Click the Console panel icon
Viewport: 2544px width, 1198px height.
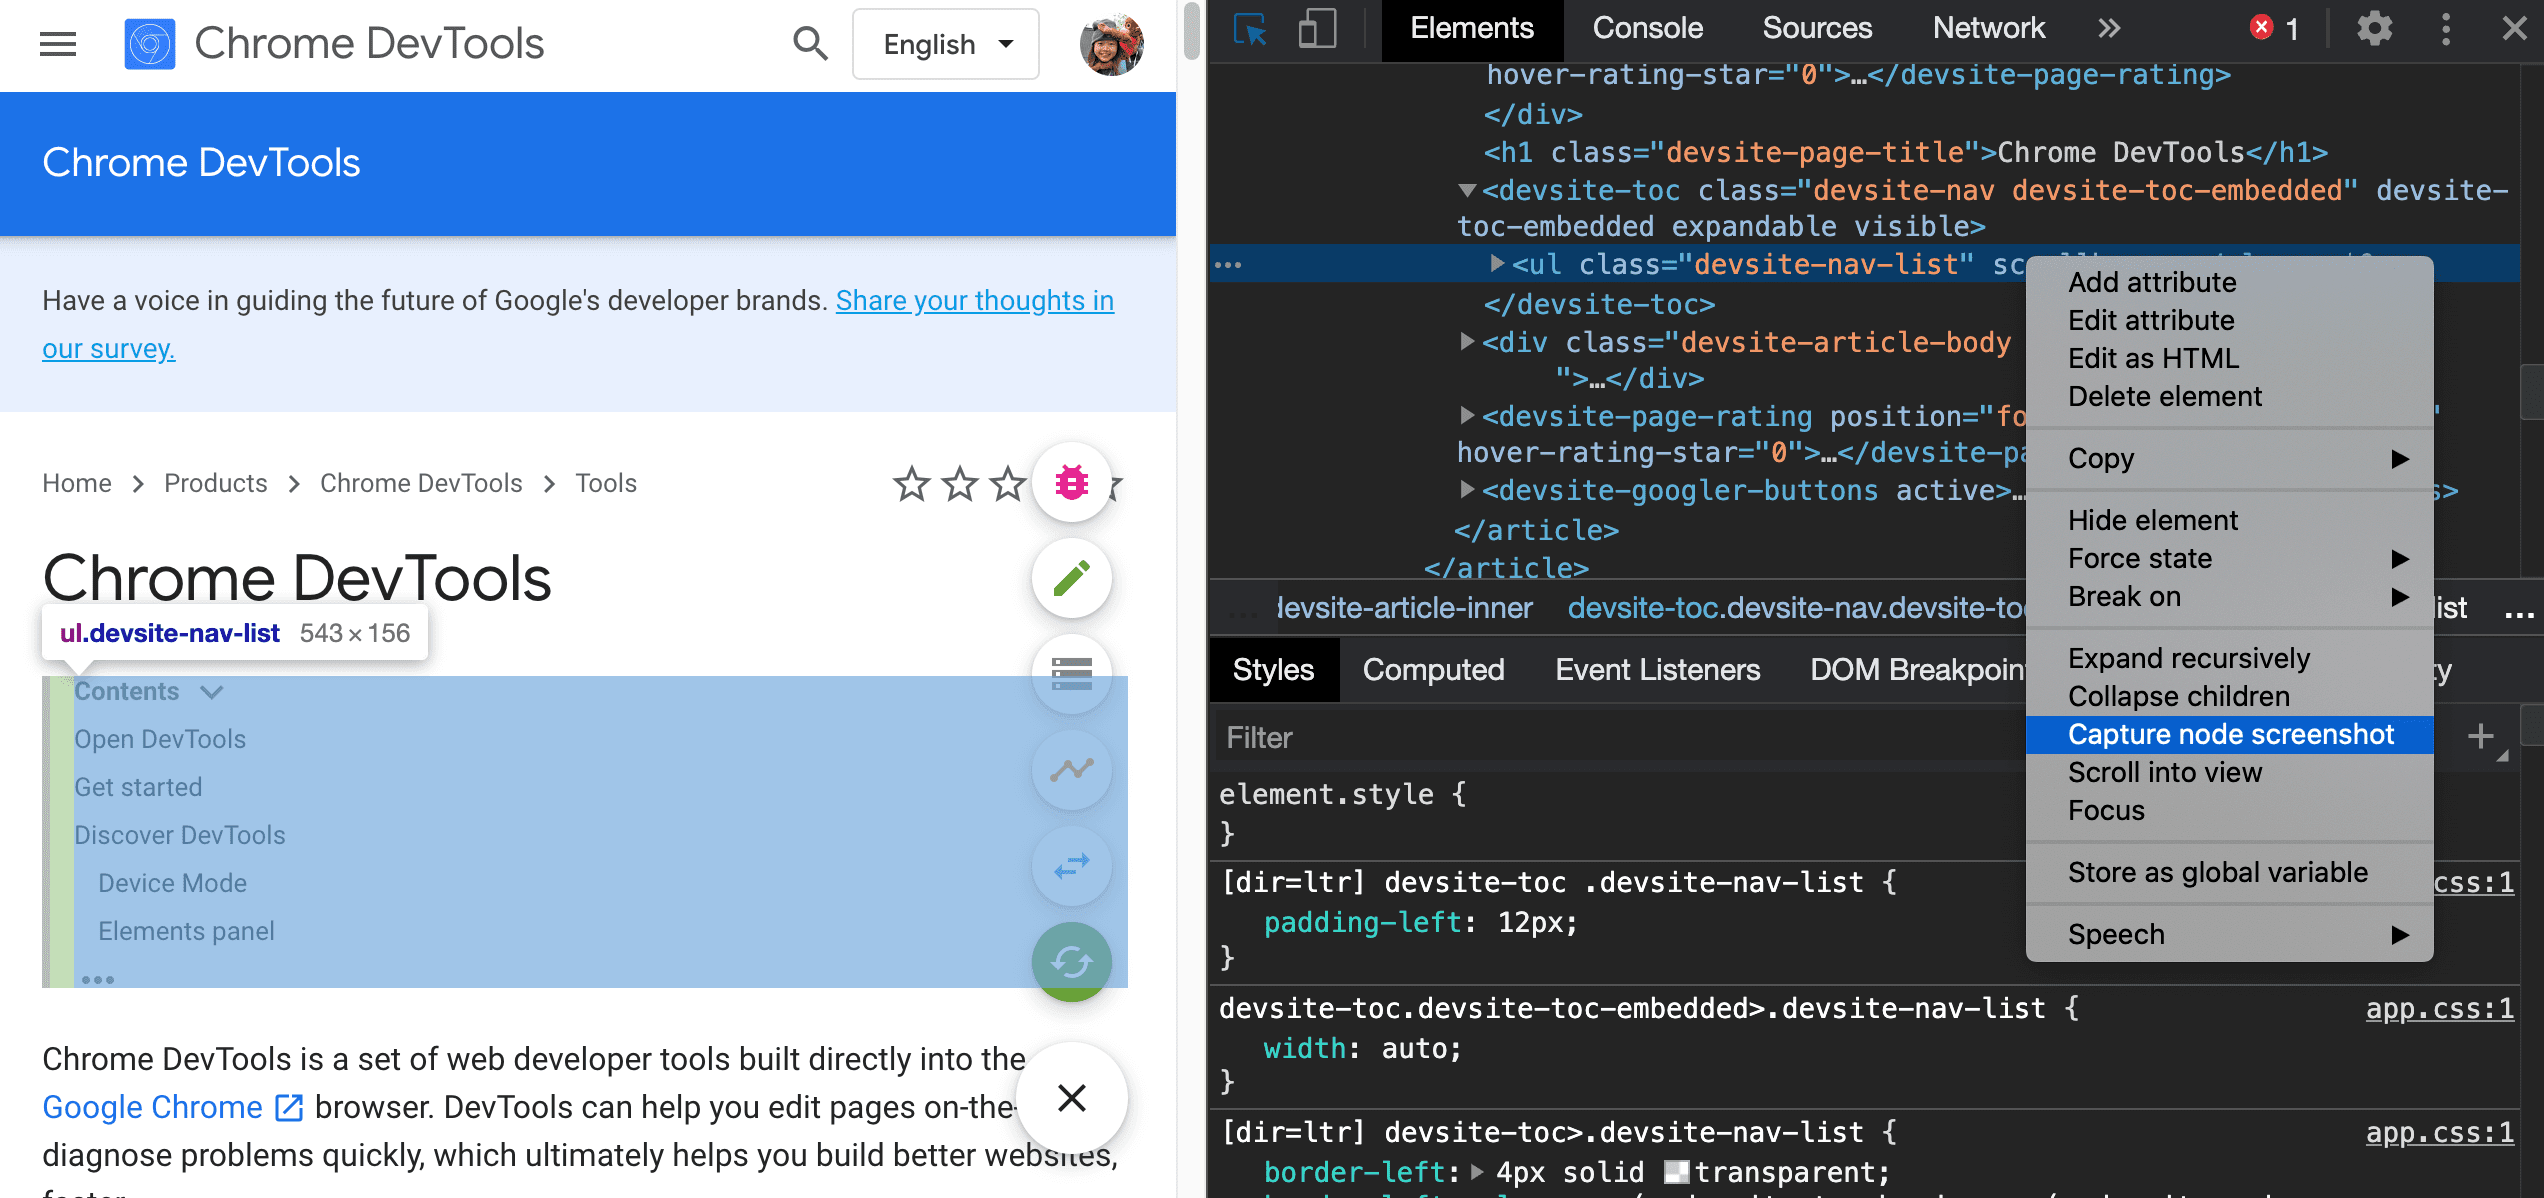point(1645,28)
